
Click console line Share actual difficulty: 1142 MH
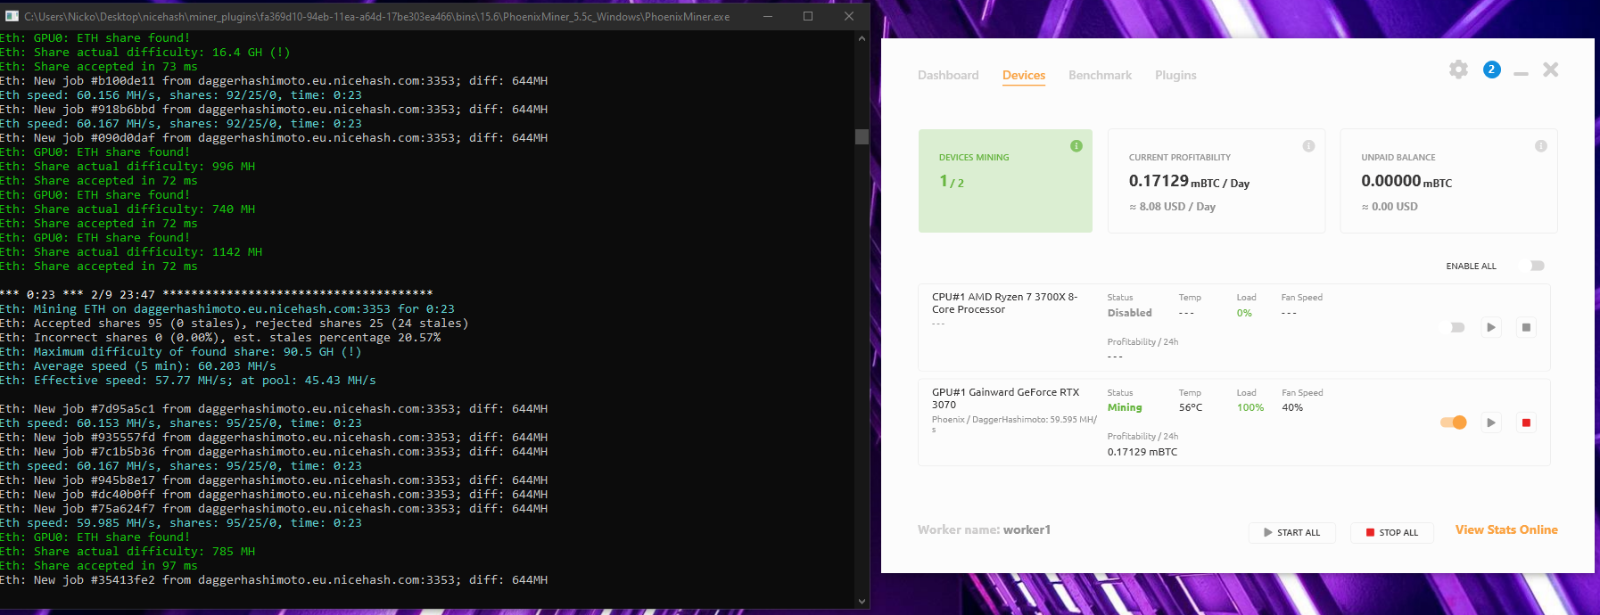tap(131, 252)
